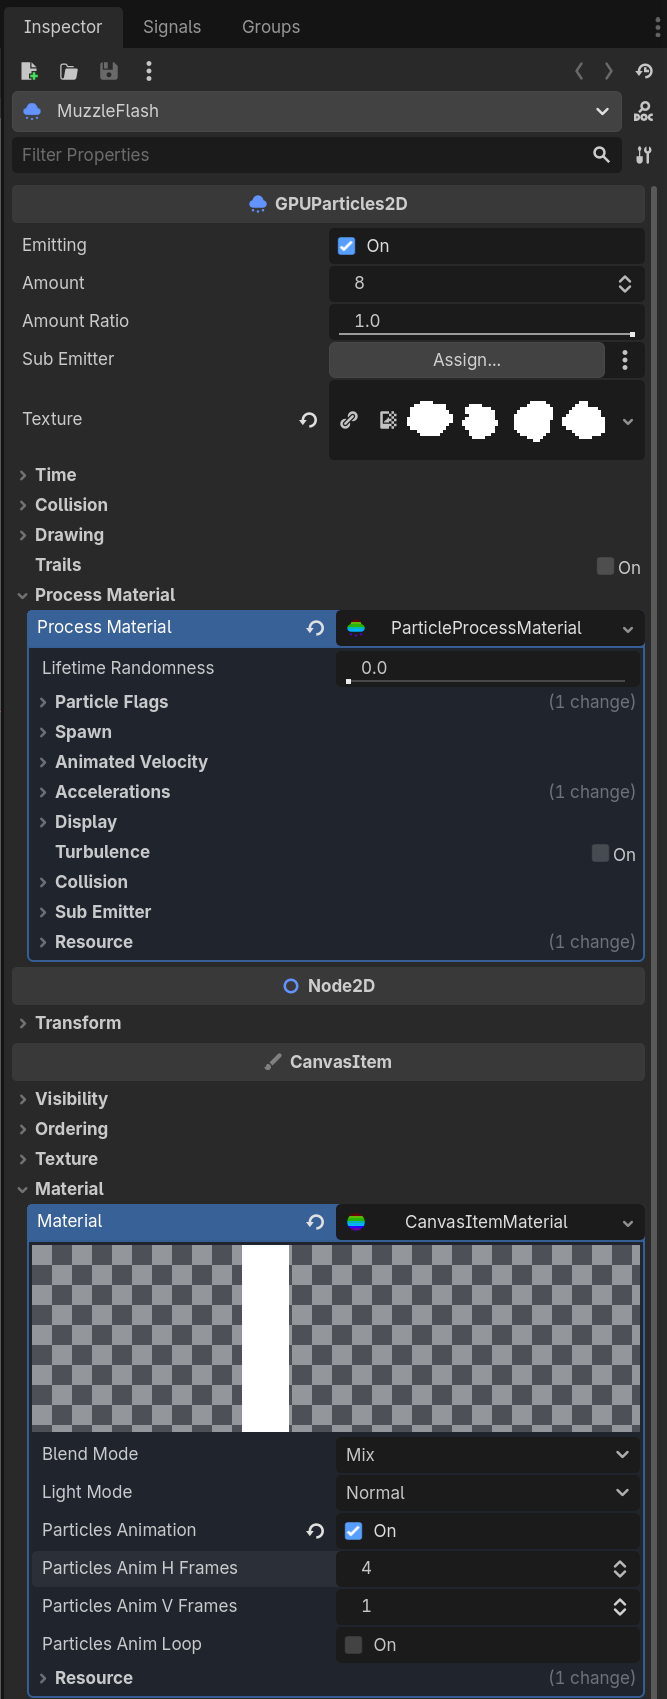The image size is (667, 1699).
Task: Open documentation via the DOC icon
Action: (x=644, y=111)
